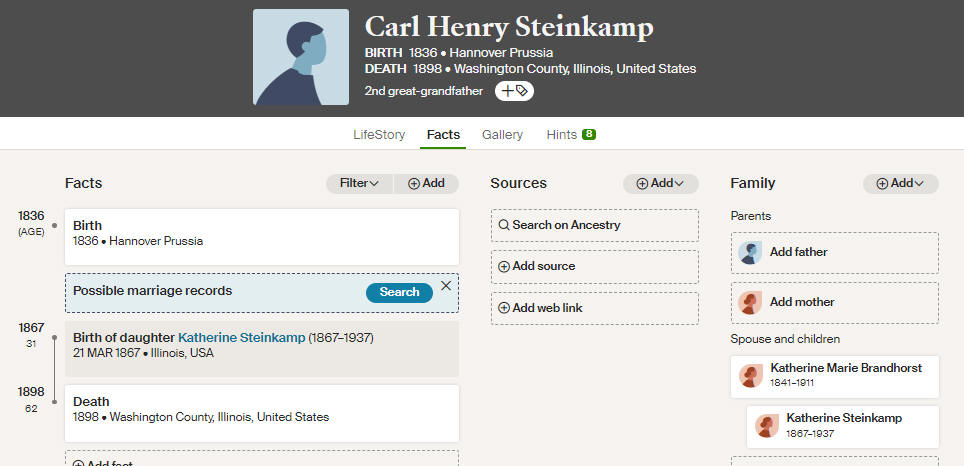Image resolution: width=964 pixels, height=466 pixels.
Task: Click Katherine Steinkamp's child avatar icon
Action: tap(767, 426)
